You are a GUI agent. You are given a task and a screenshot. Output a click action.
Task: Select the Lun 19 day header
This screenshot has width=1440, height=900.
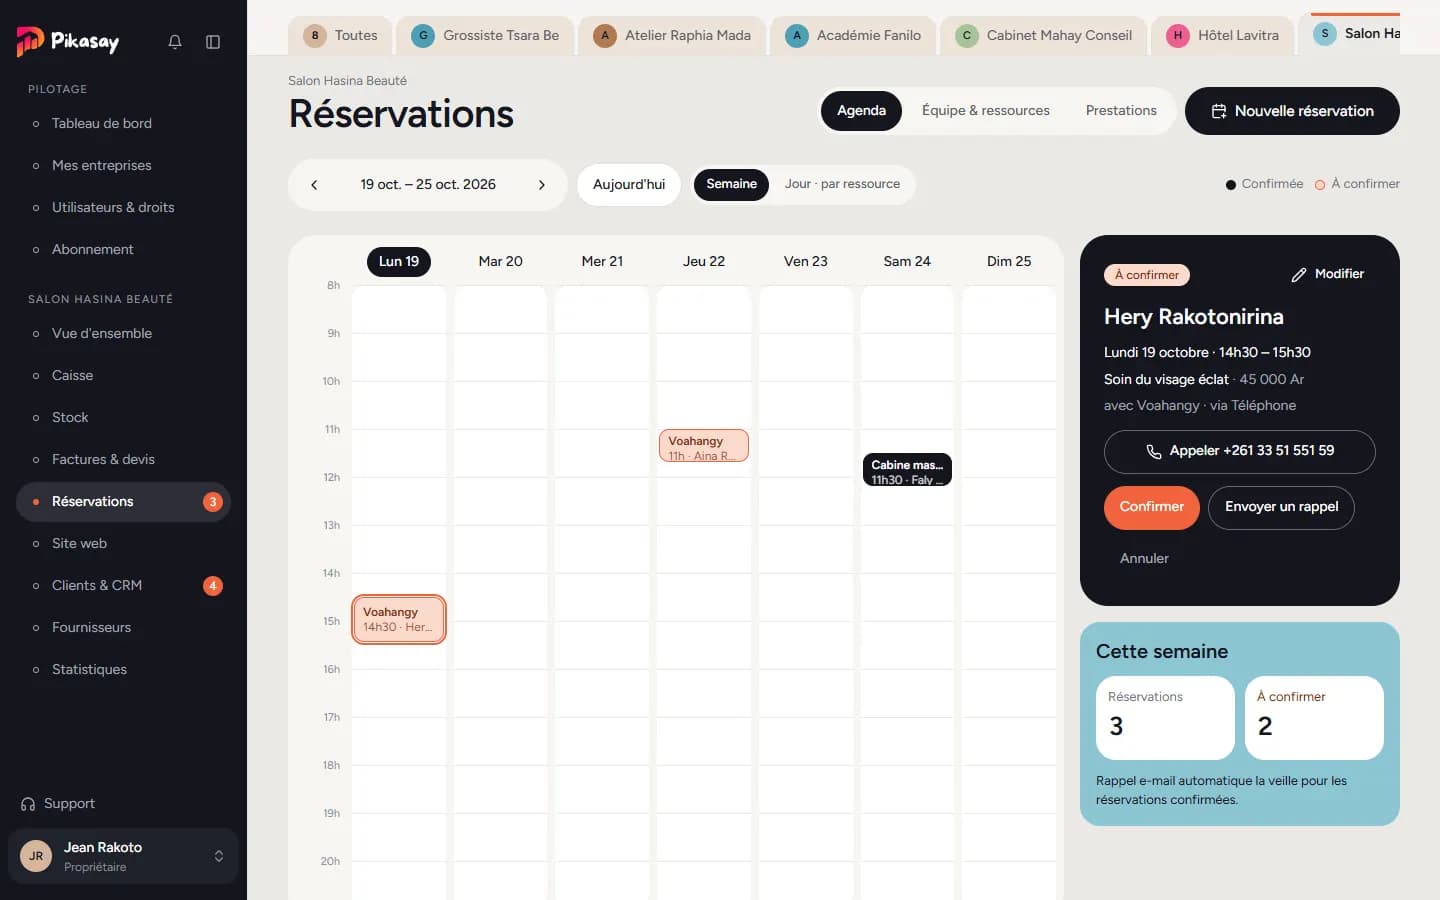(399, 261)
